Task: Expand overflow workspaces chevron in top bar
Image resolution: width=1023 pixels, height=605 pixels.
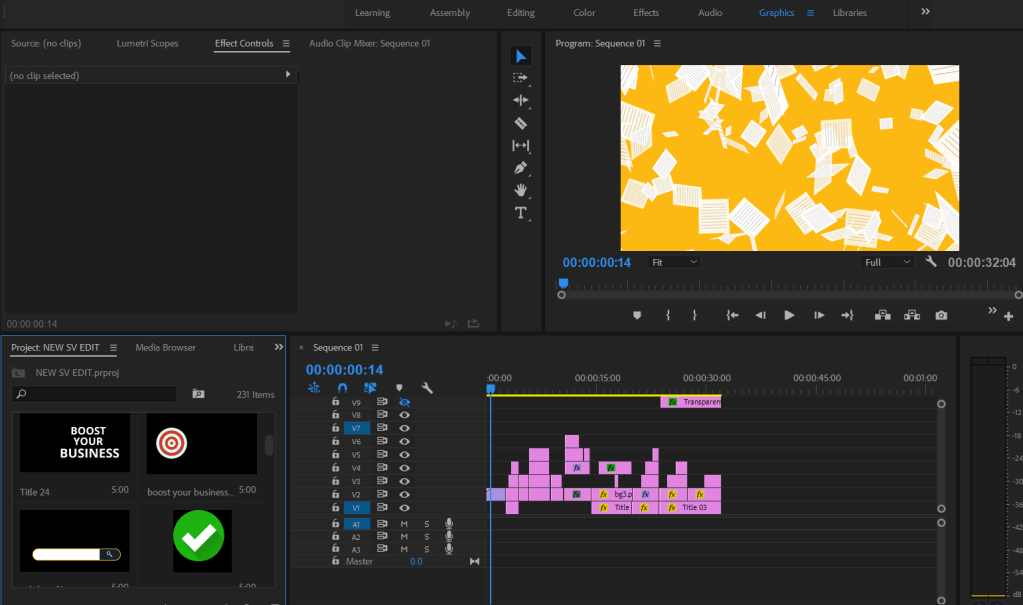Action: 925,12
